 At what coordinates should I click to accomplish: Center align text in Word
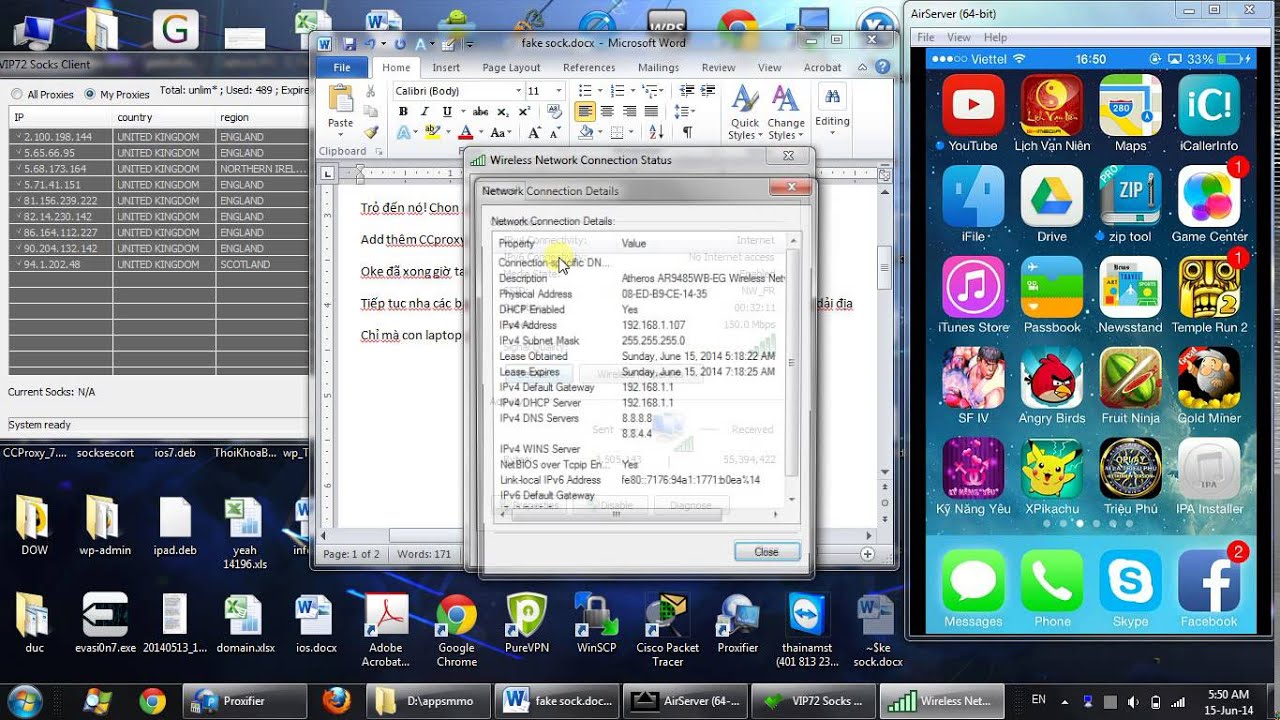tap(607, 112)
